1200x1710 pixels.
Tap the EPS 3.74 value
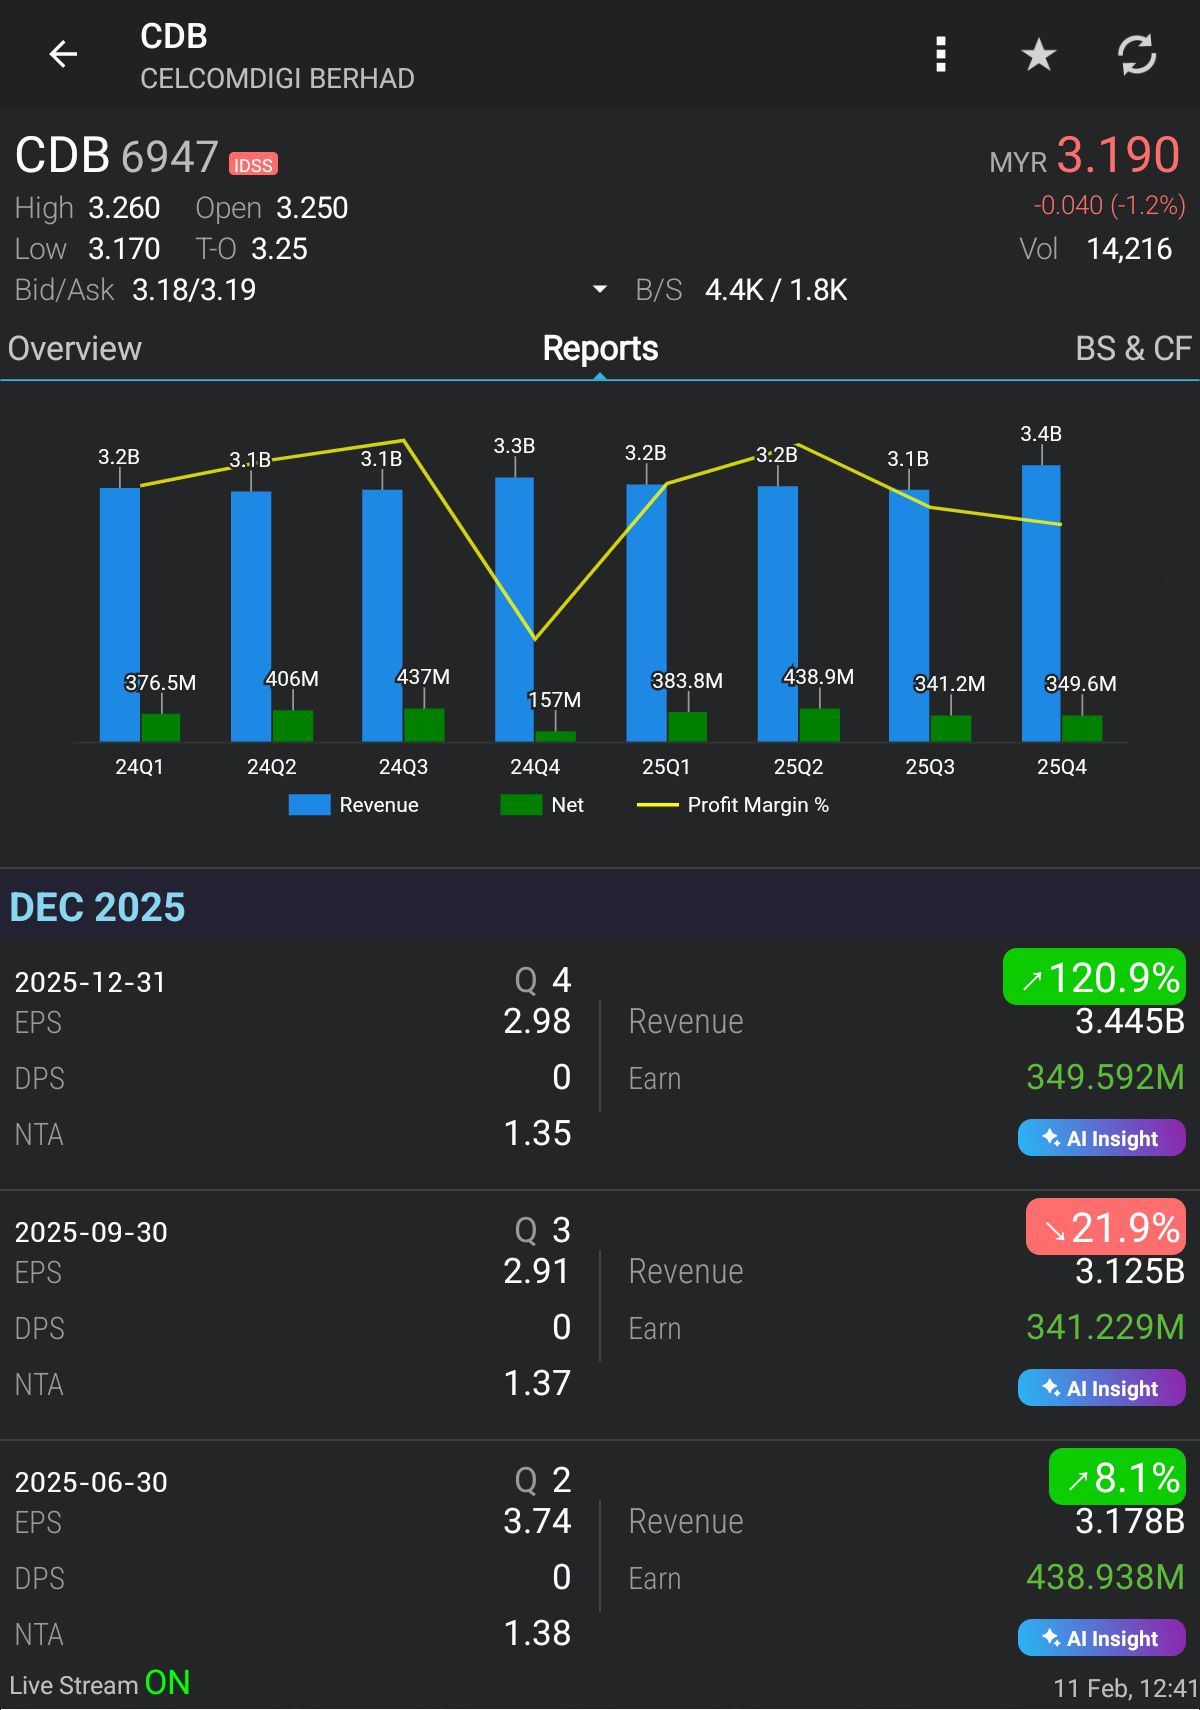coord(537,1521)
